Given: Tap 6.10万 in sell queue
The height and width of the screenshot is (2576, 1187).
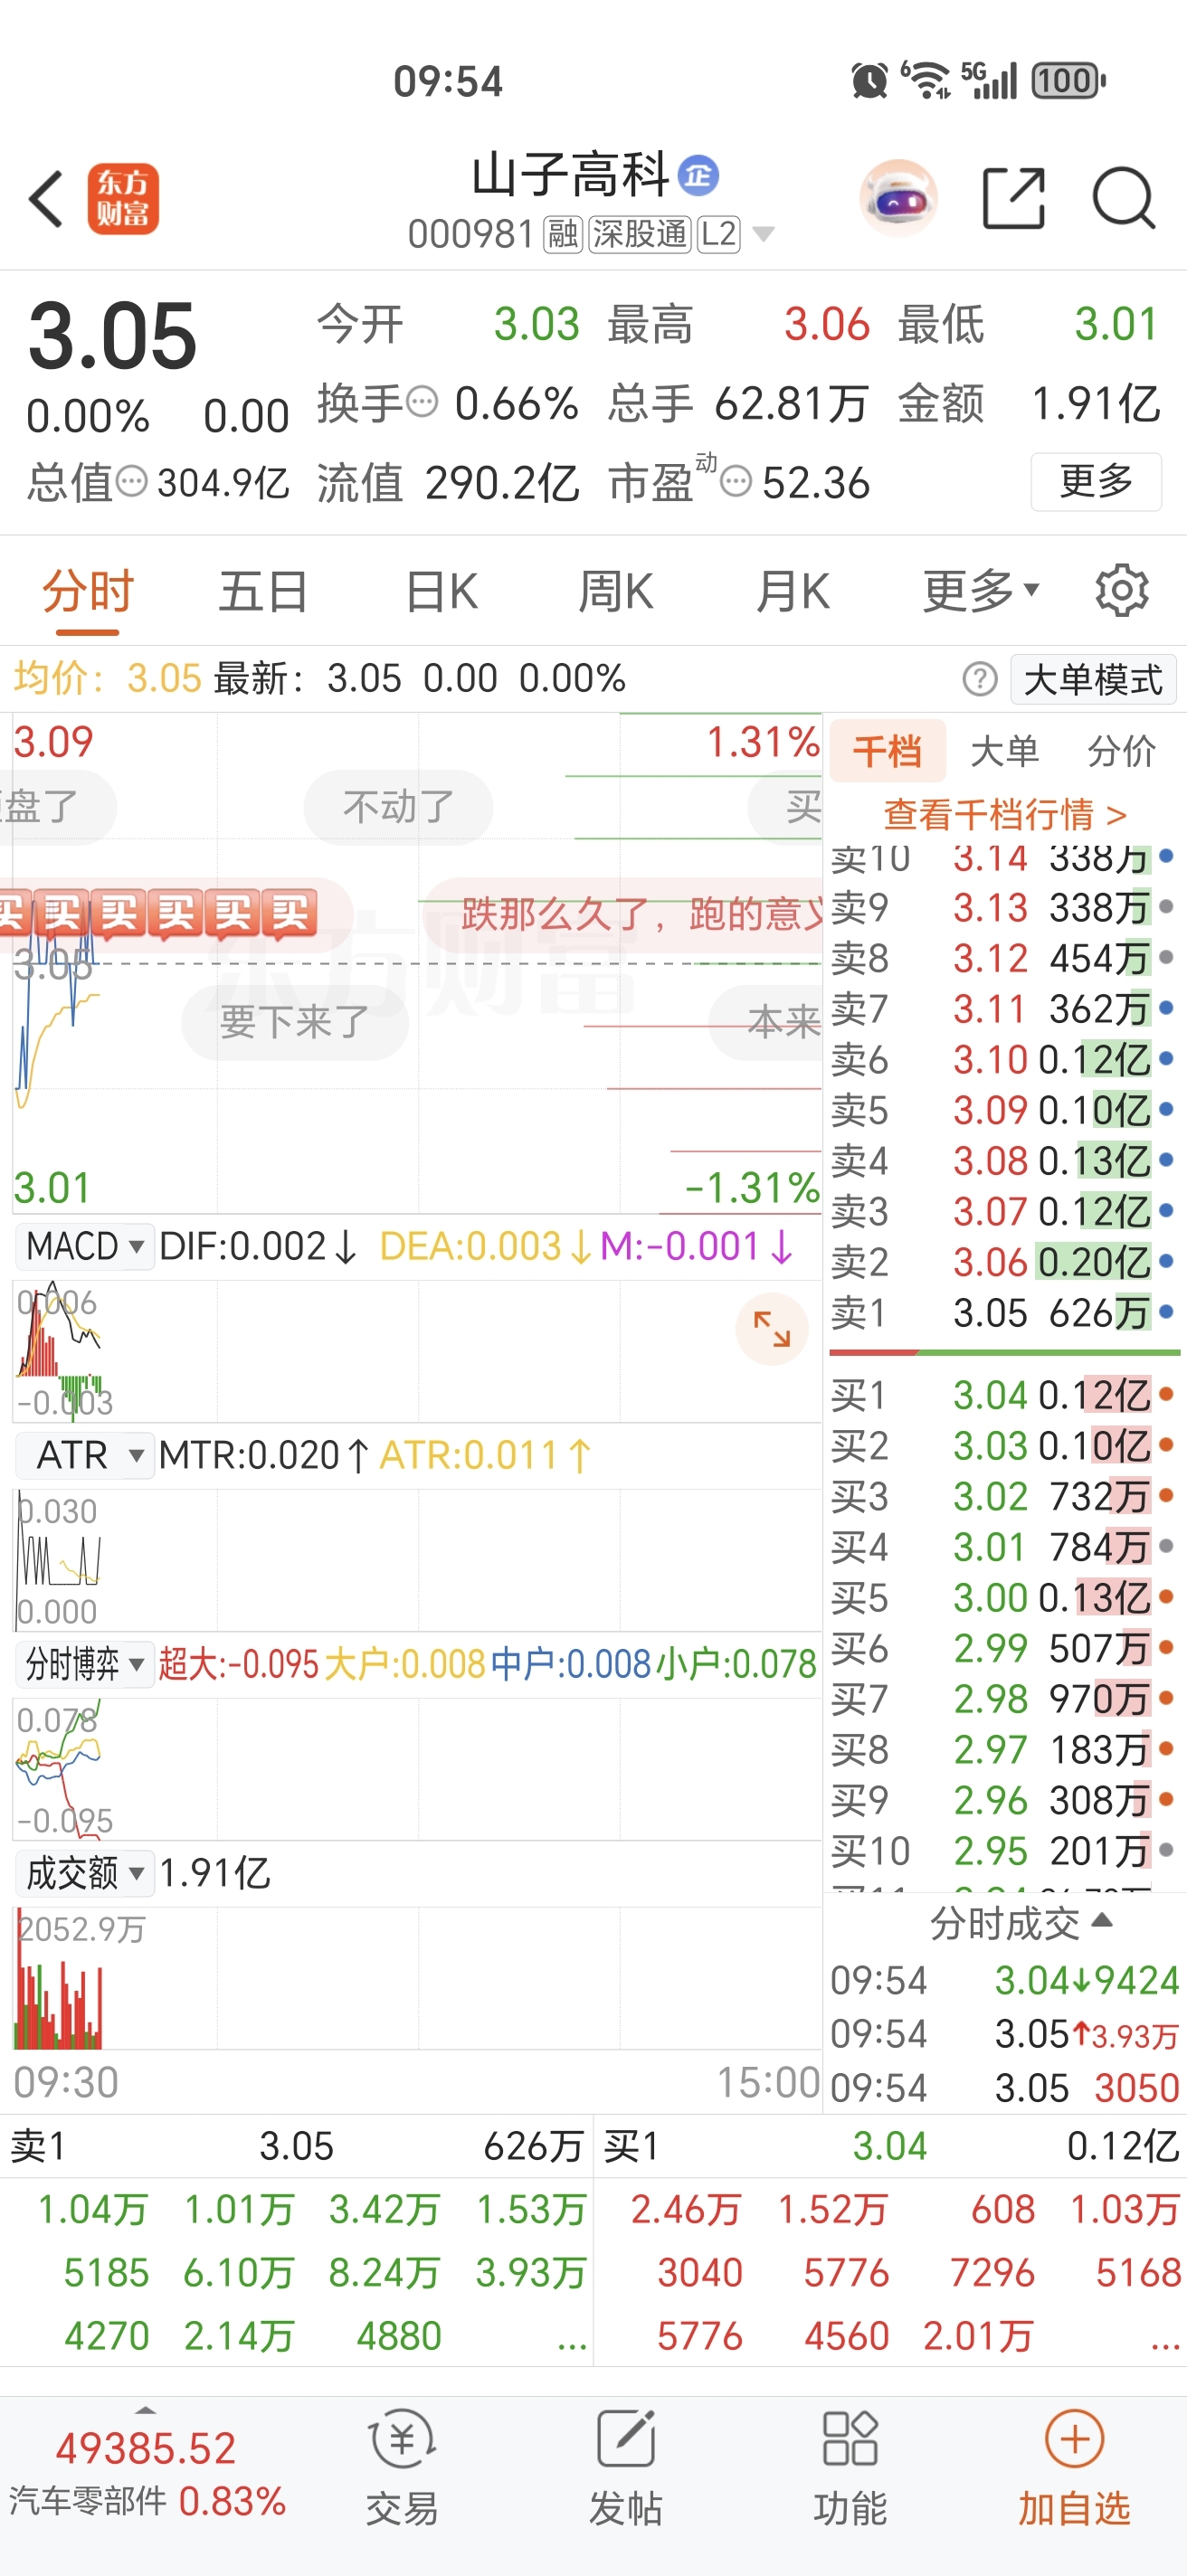Looking at the screenshot, I should click(238, 2273).
